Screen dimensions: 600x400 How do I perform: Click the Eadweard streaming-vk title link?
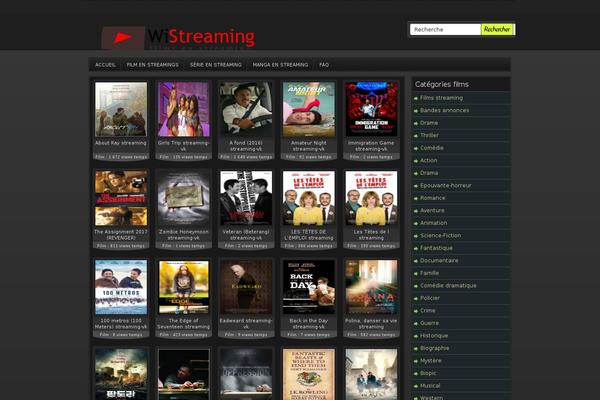click(x=246, y=323)
